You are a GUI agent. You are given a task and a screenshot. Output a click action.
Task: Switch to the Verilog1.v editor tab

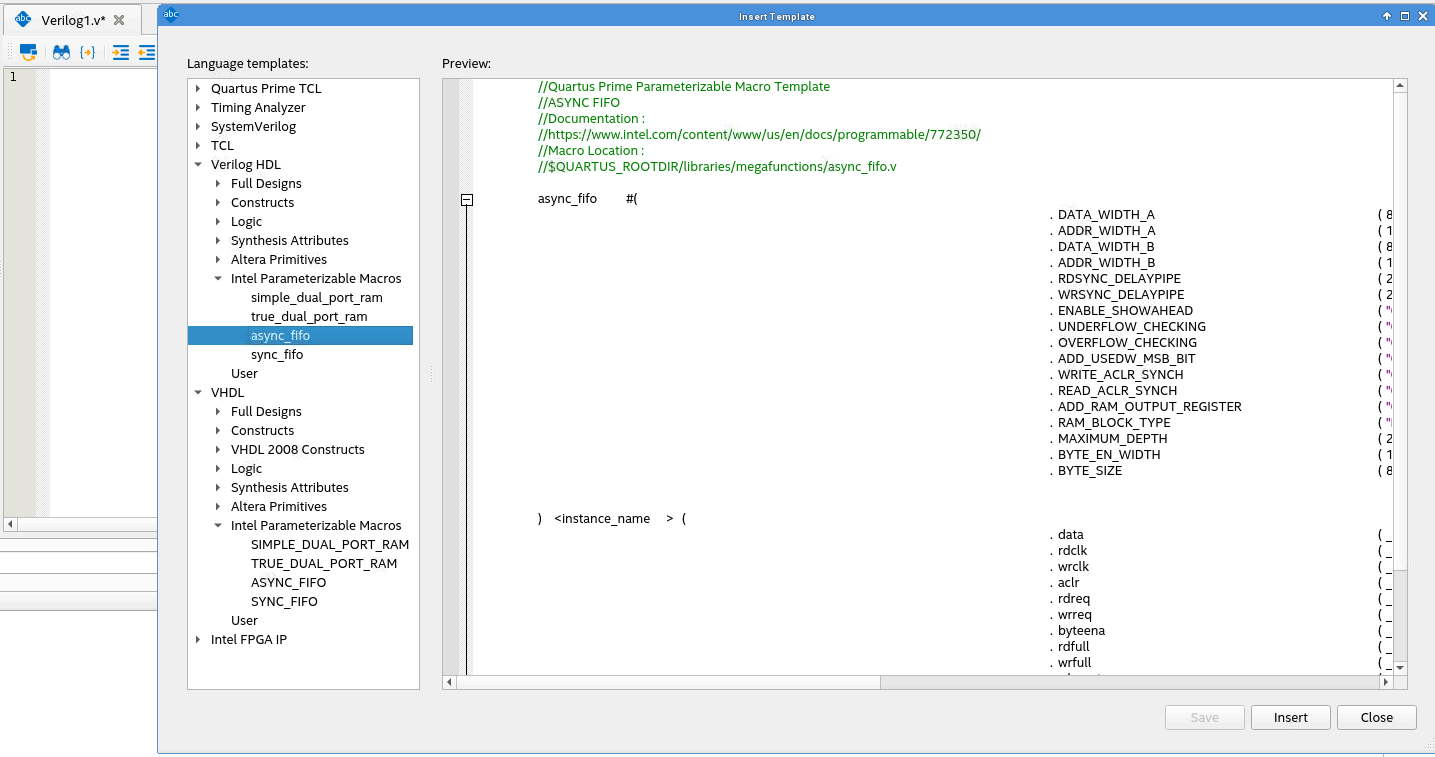[x=72, y=20]
